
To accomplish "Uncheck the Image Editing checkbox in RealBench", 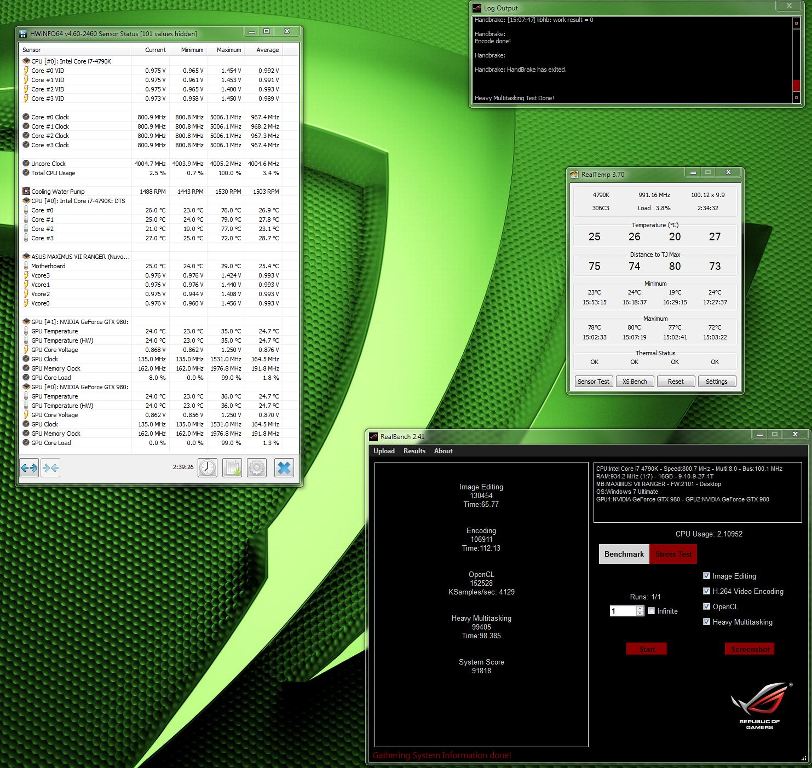I will coord(706,576).
